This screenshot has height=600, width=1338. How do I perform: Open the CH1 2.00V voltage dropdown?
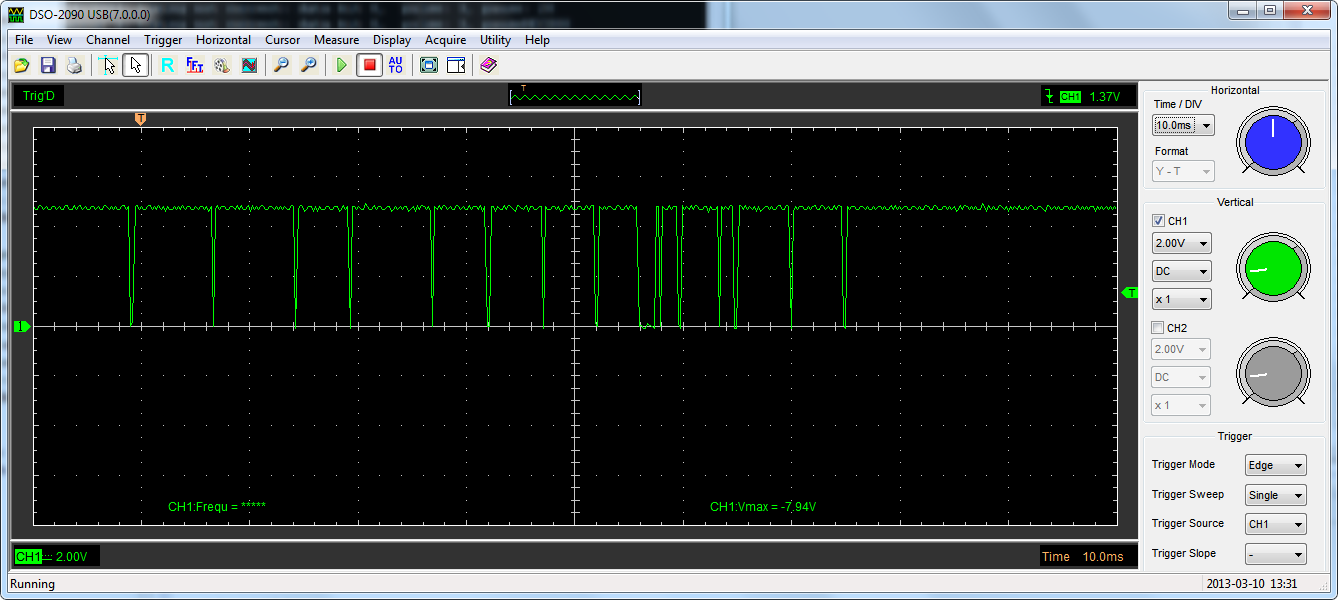1181,243
